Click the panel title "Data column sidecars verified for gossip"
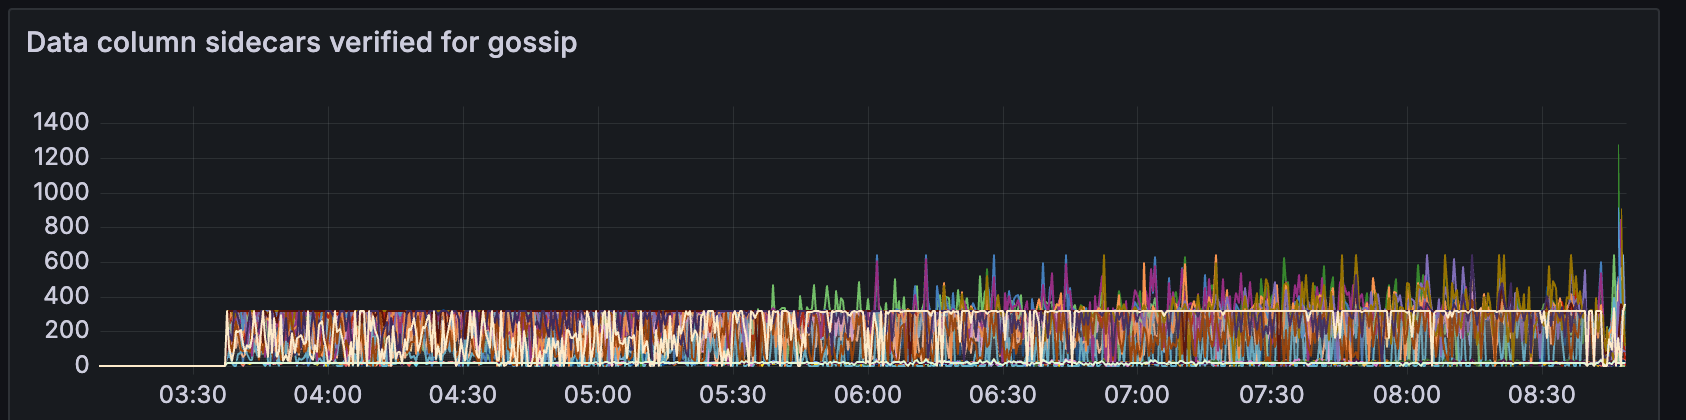Image resolution: width=1686 pixels, height=420 pixels. pos(301,43)
